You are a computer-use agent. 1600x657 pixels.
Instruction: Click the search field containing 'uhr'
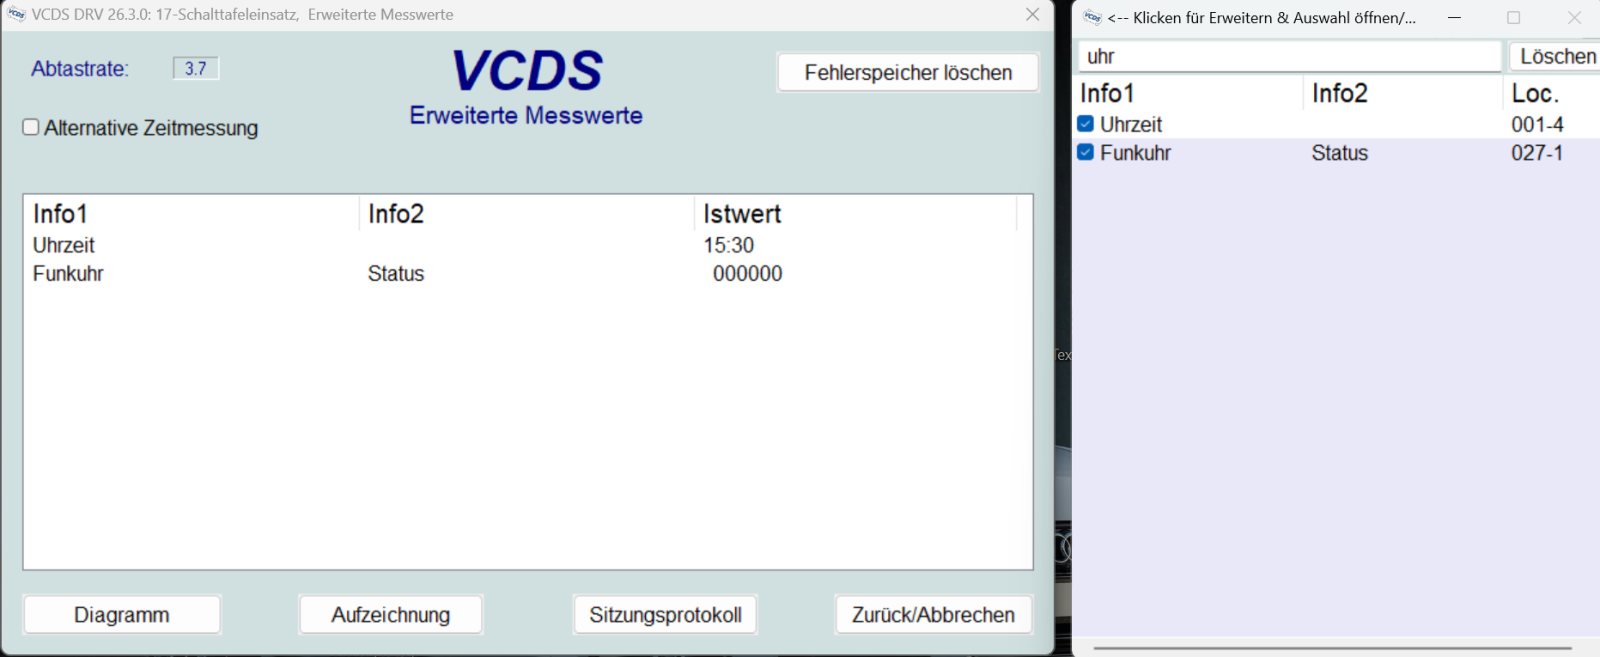(1290, 56)
